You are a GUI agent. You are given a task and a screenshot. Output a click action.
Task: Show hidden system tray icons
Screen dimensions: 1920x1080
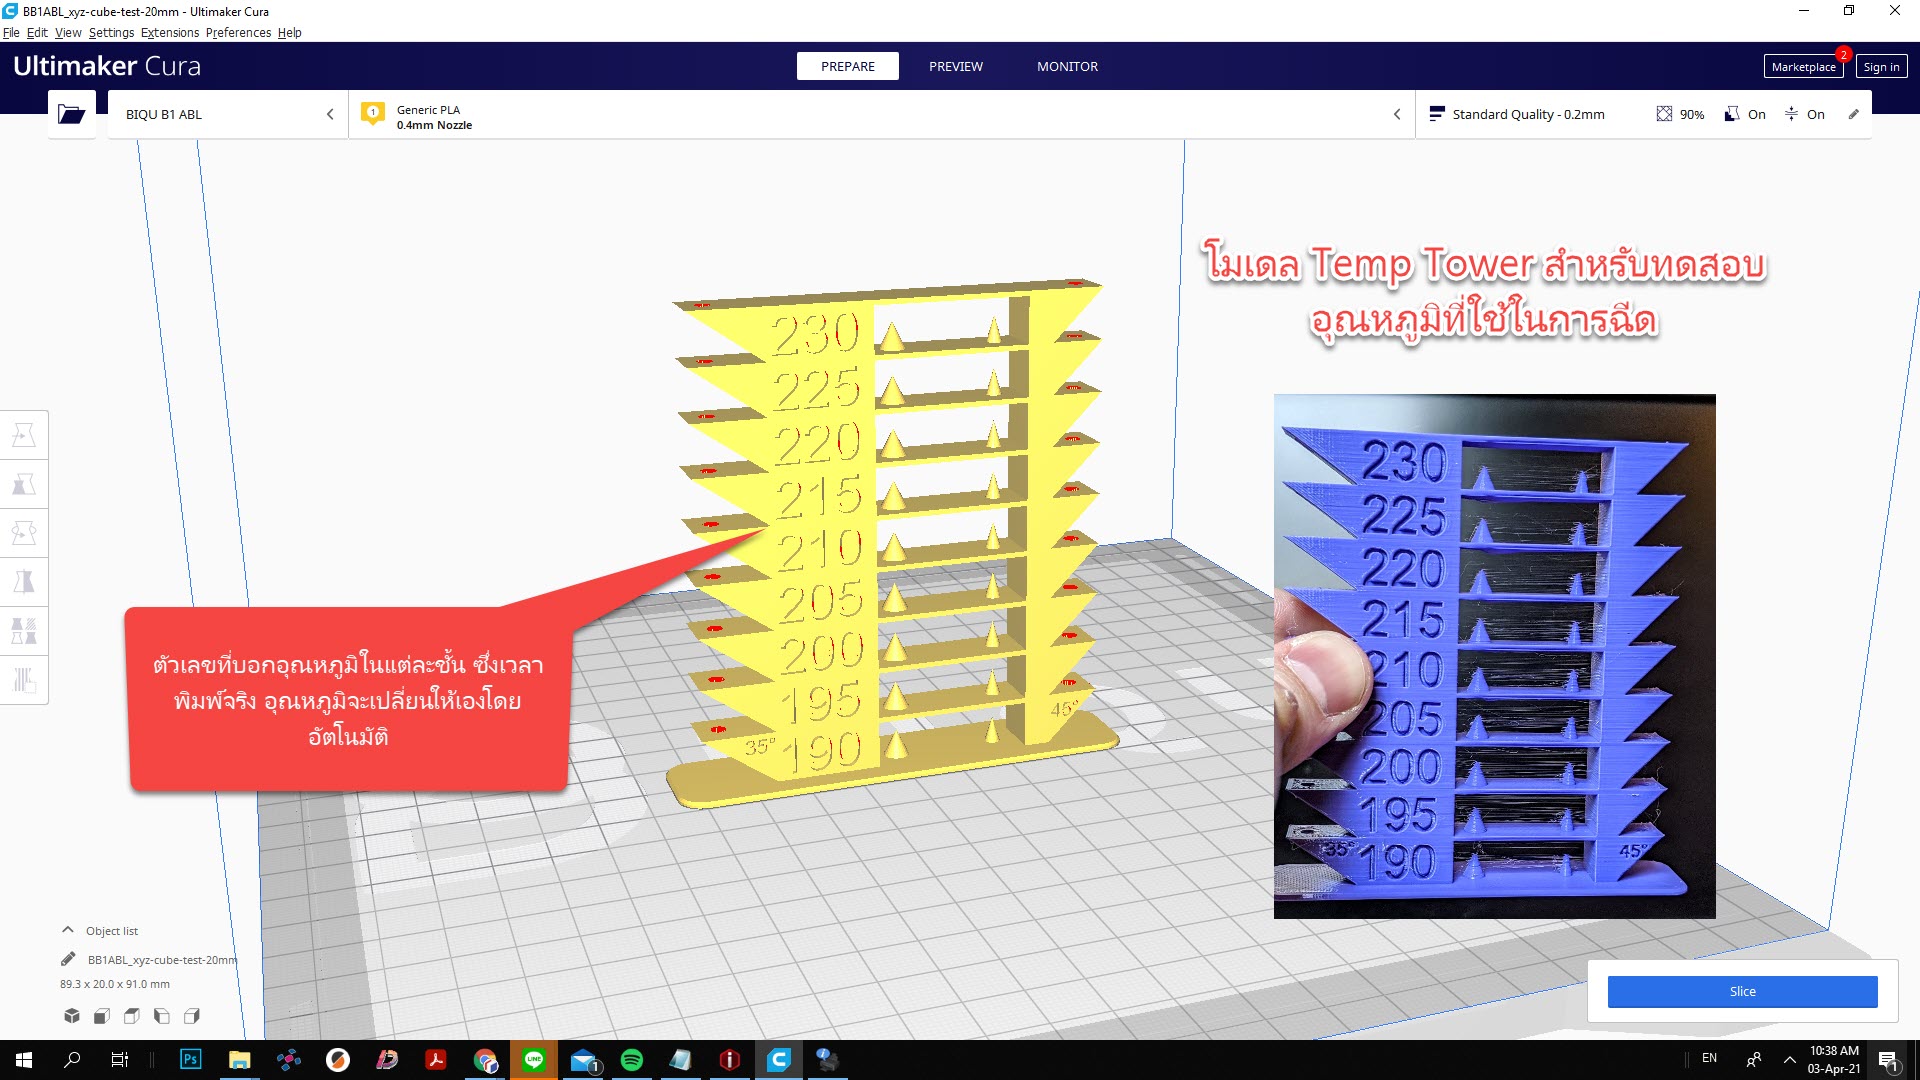tap(1790, 1060)
